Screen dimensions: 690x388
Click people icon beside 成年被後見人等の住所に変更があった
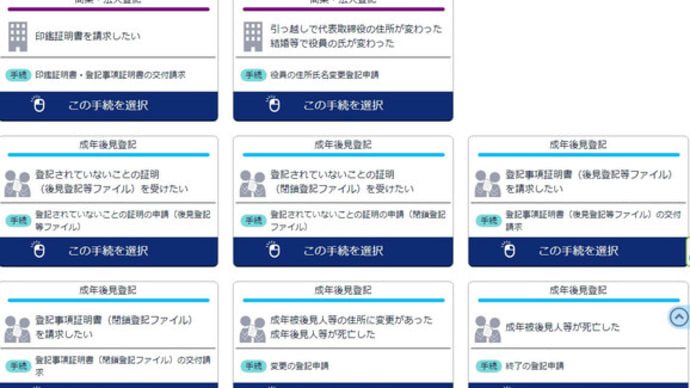(253, 329)
